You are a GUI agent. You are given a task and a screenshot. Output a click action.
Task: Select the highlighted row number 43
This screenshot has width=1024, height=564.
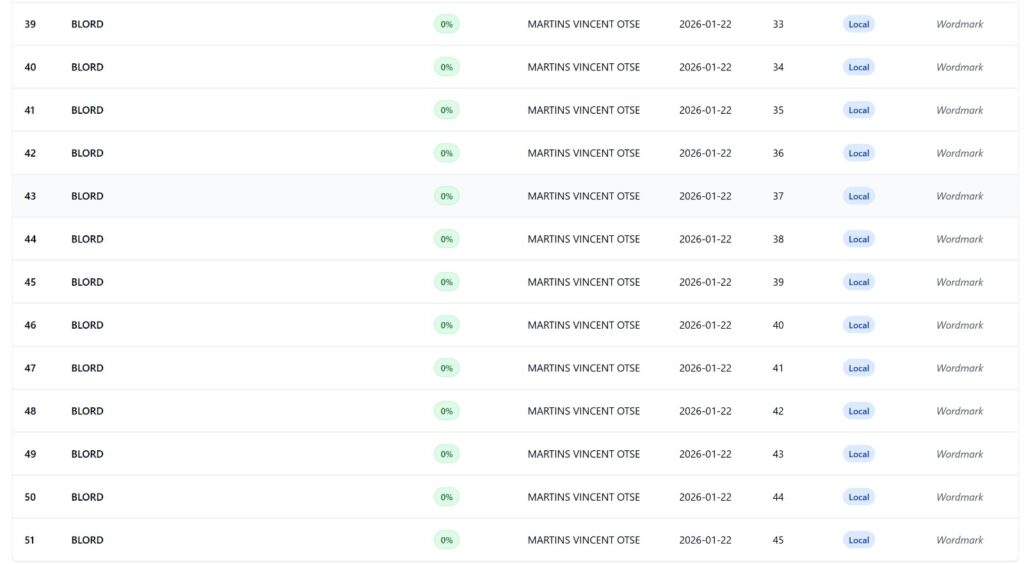[x=30, y=196]
